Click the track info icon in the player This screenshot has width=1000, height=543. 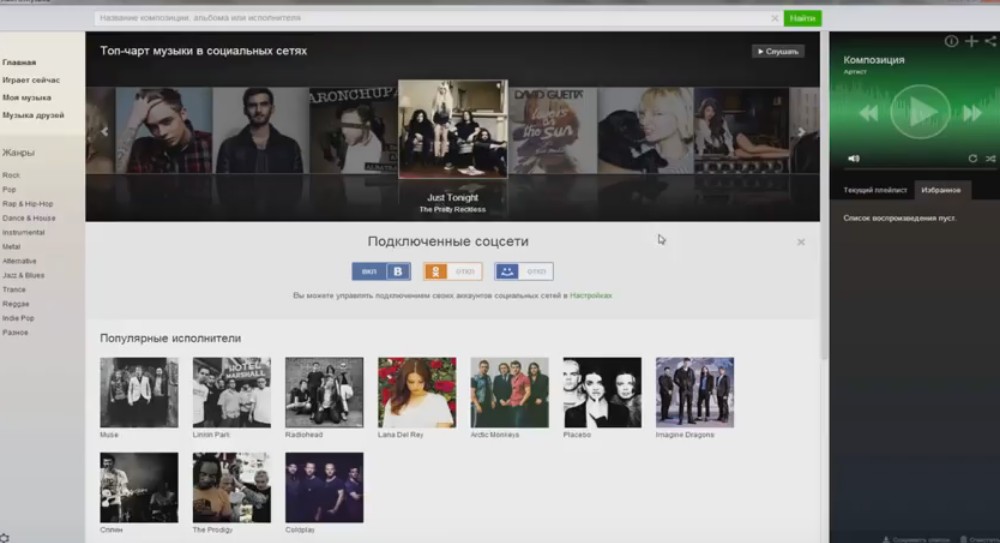pos(951,41)
